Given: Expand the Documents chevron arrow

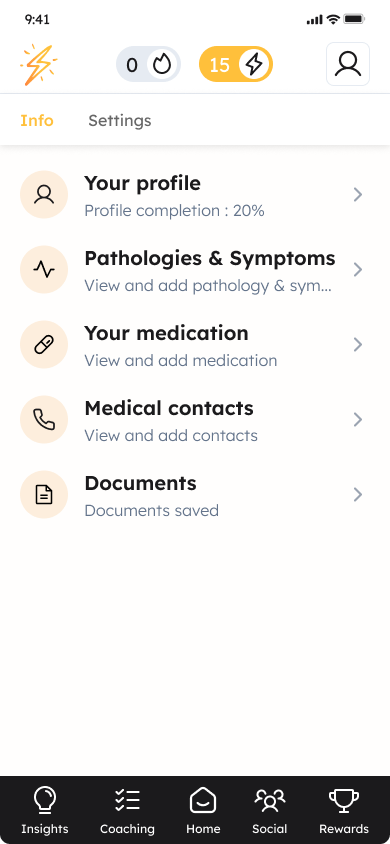Looking at the screenshot, I should [x=358, y=495].
